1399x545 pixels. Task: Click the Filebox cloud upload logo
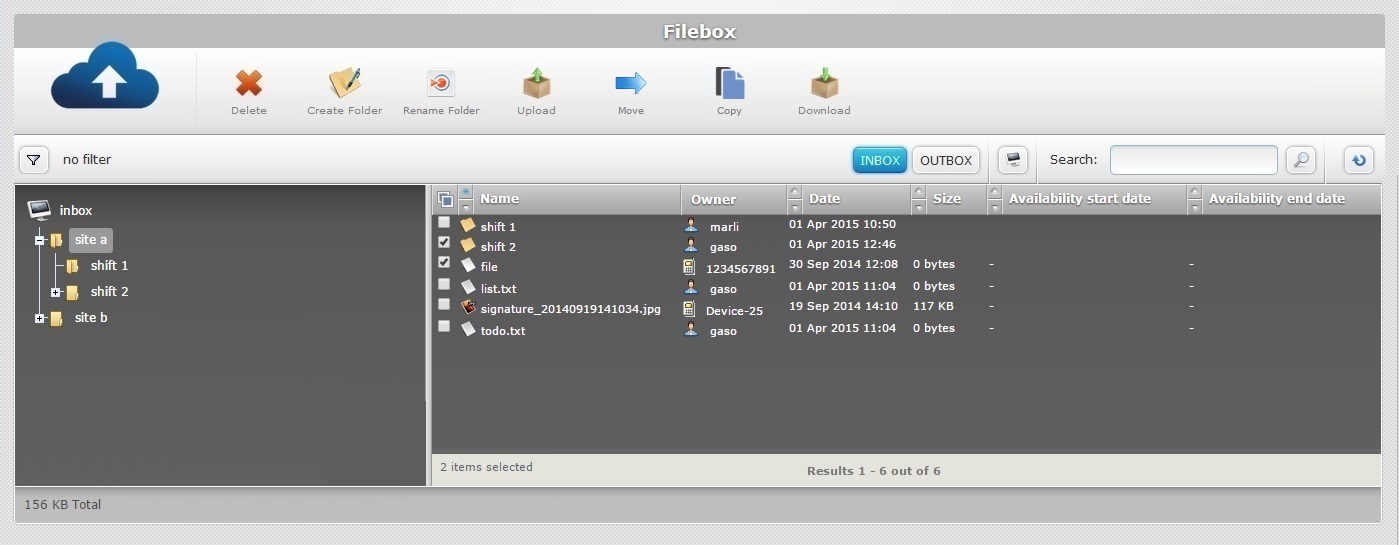[105, 76]
